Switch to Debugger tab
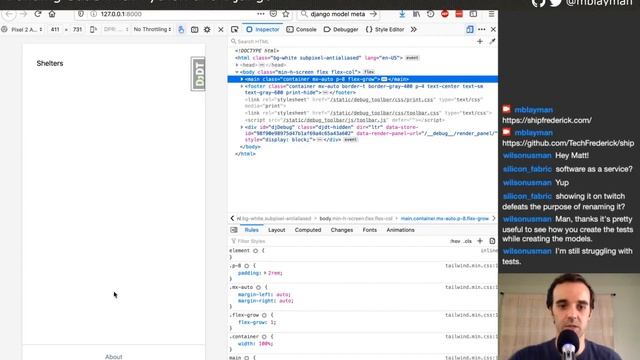The image size is (640, 360). click(341, 29)
